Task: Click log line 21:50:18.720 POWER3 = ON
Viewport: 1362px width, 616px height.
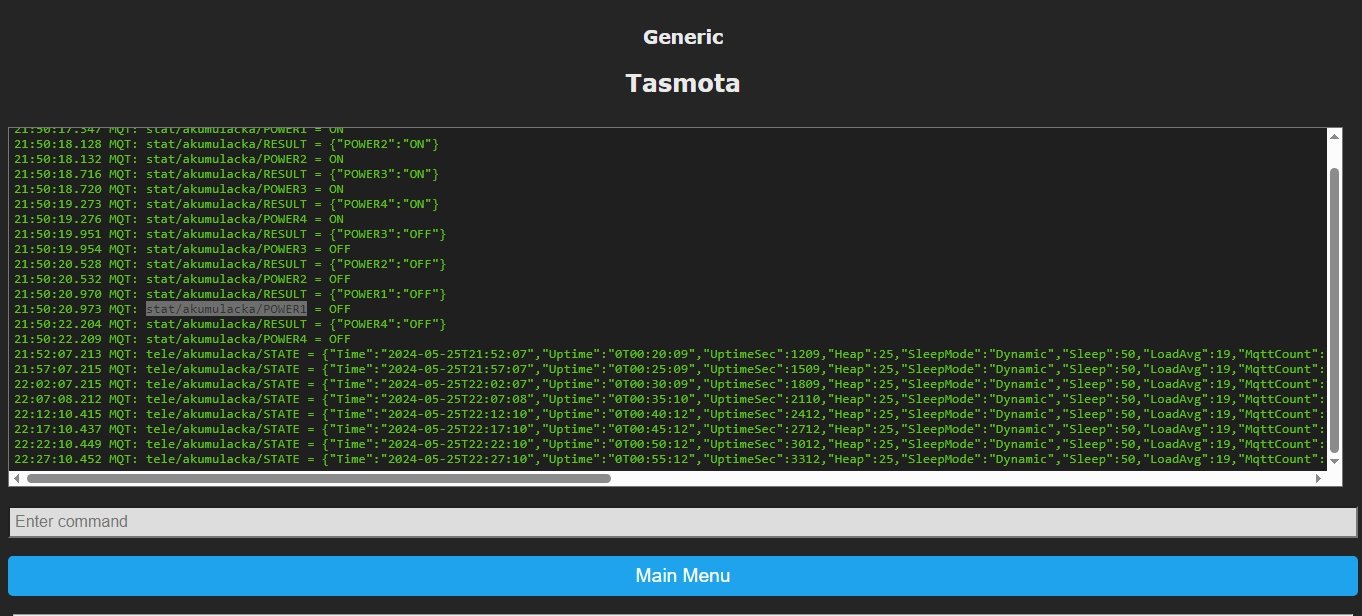Action: (179, 189)
